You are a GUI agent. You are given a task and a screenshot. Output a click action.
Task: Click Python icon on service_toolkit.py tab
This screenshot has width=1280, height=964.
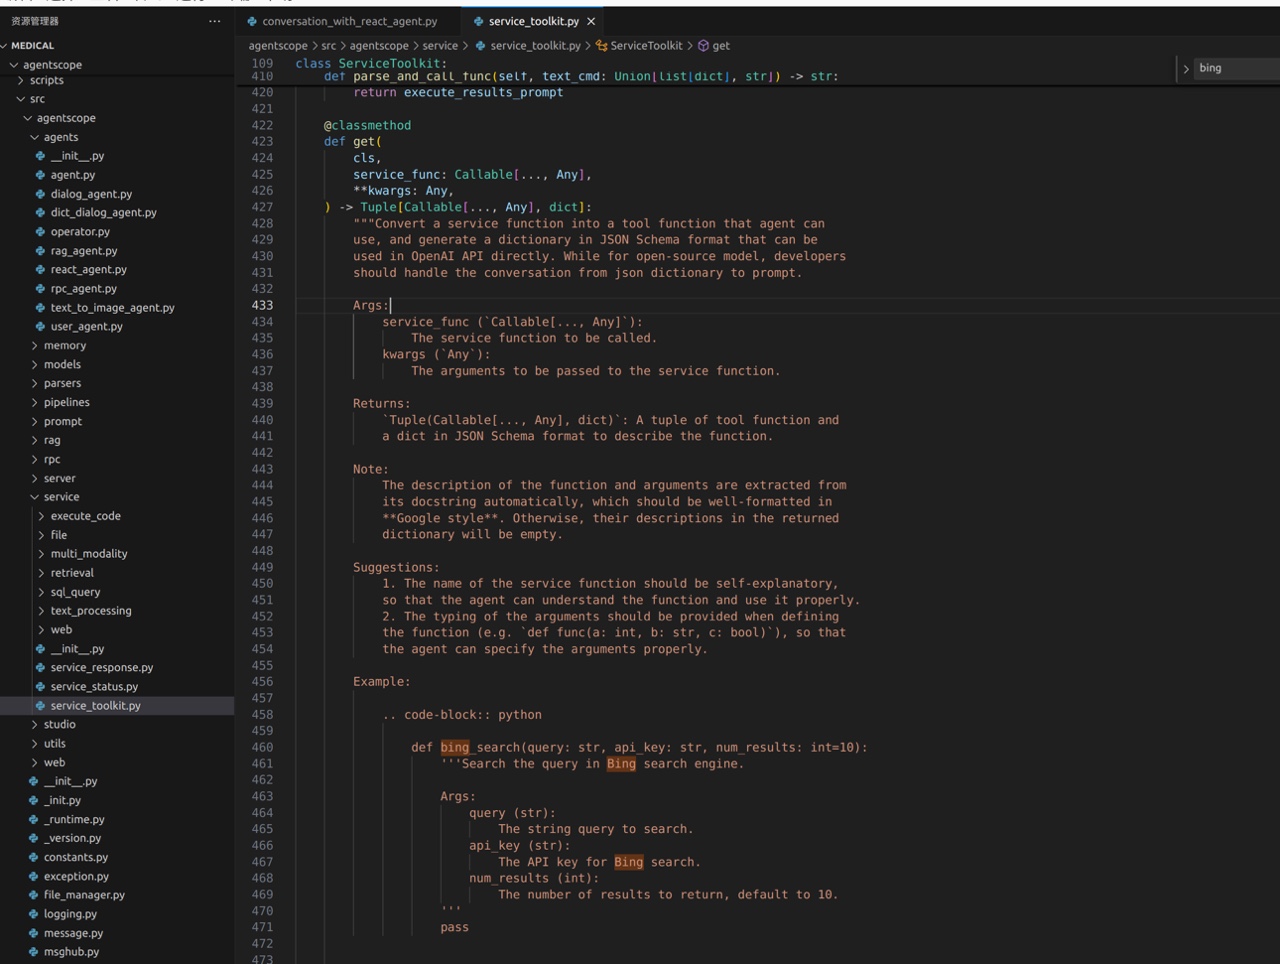click(x=478, y=21)
